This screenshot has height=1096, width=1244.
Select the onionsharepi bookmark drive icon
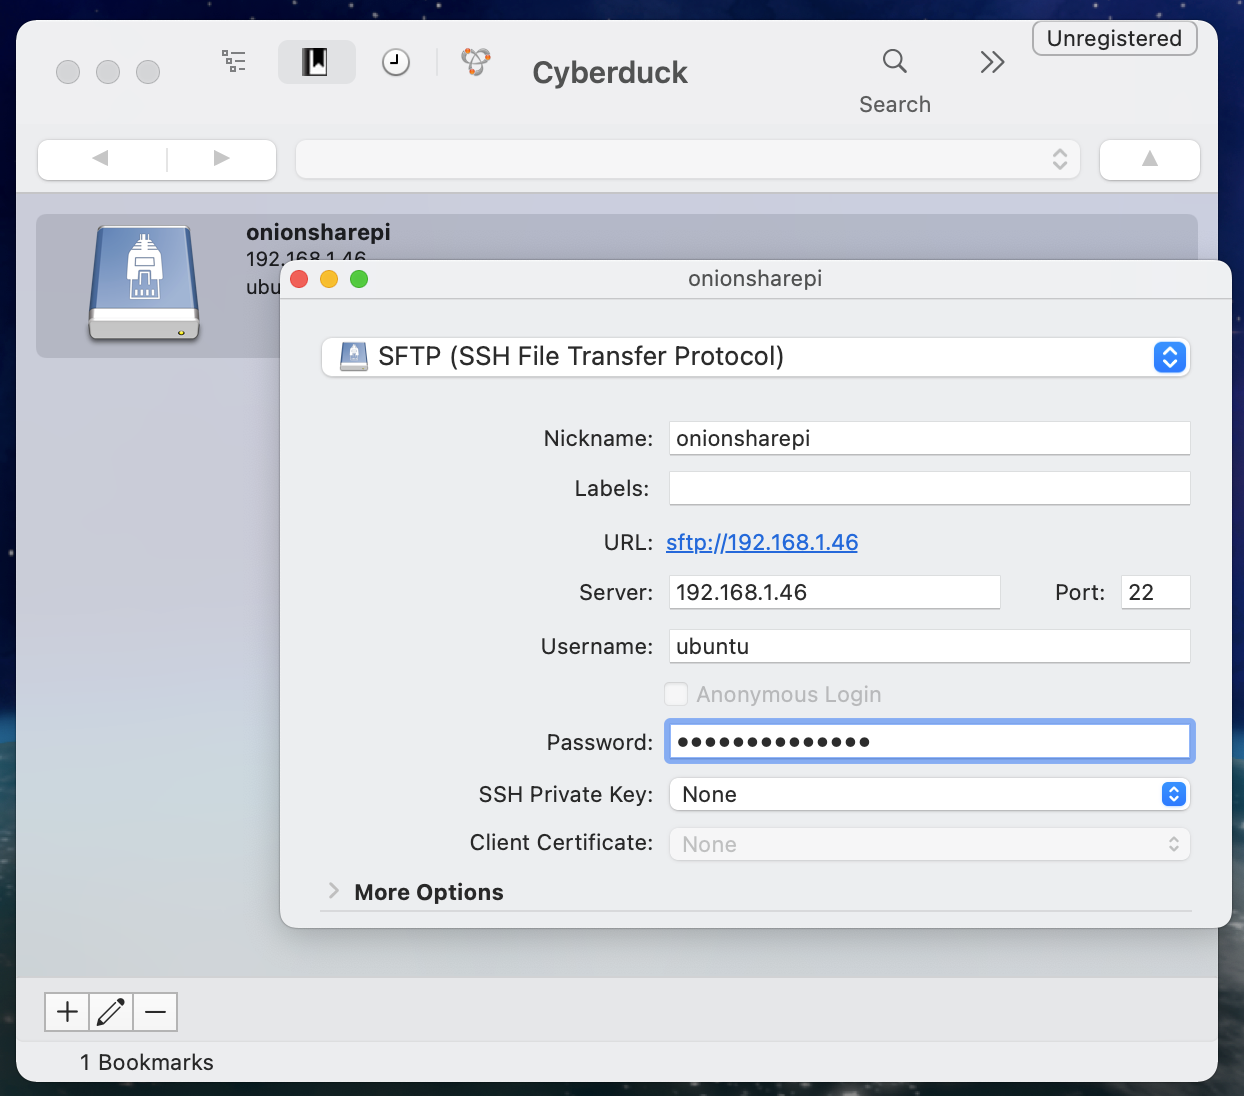point(144,284)
